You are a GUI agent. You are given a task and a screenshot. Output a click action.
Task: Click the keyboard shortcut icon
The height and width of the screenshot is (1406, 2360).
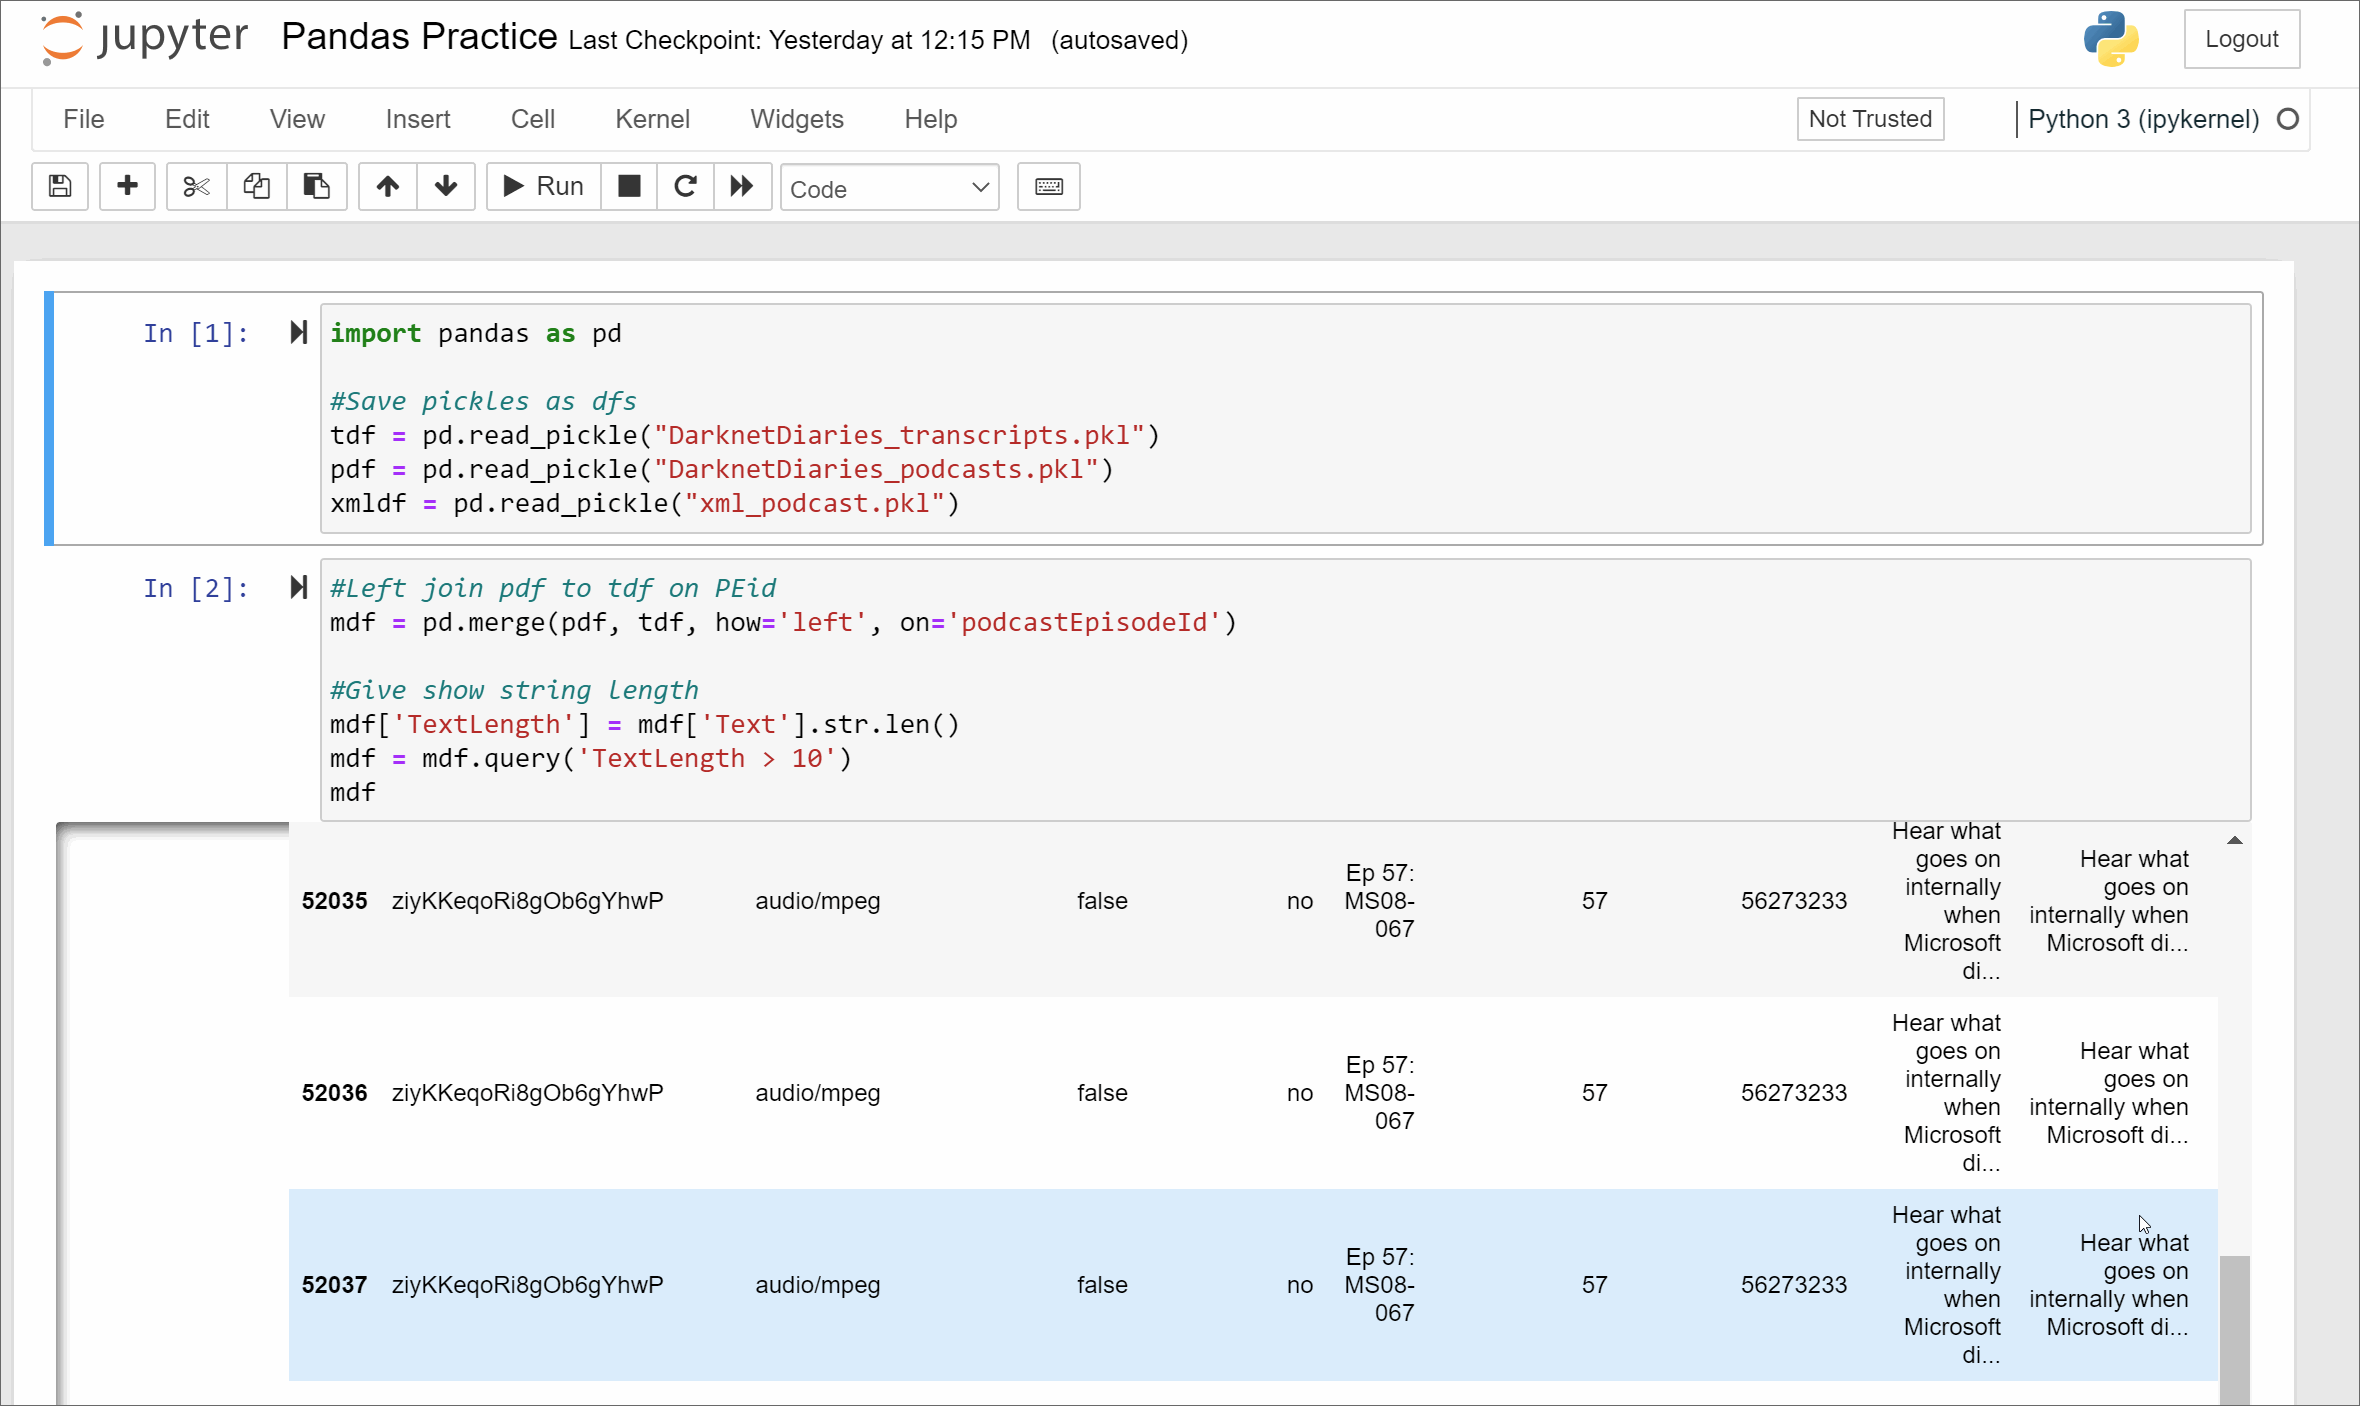pyautogui.click(x=1049, y=186)
